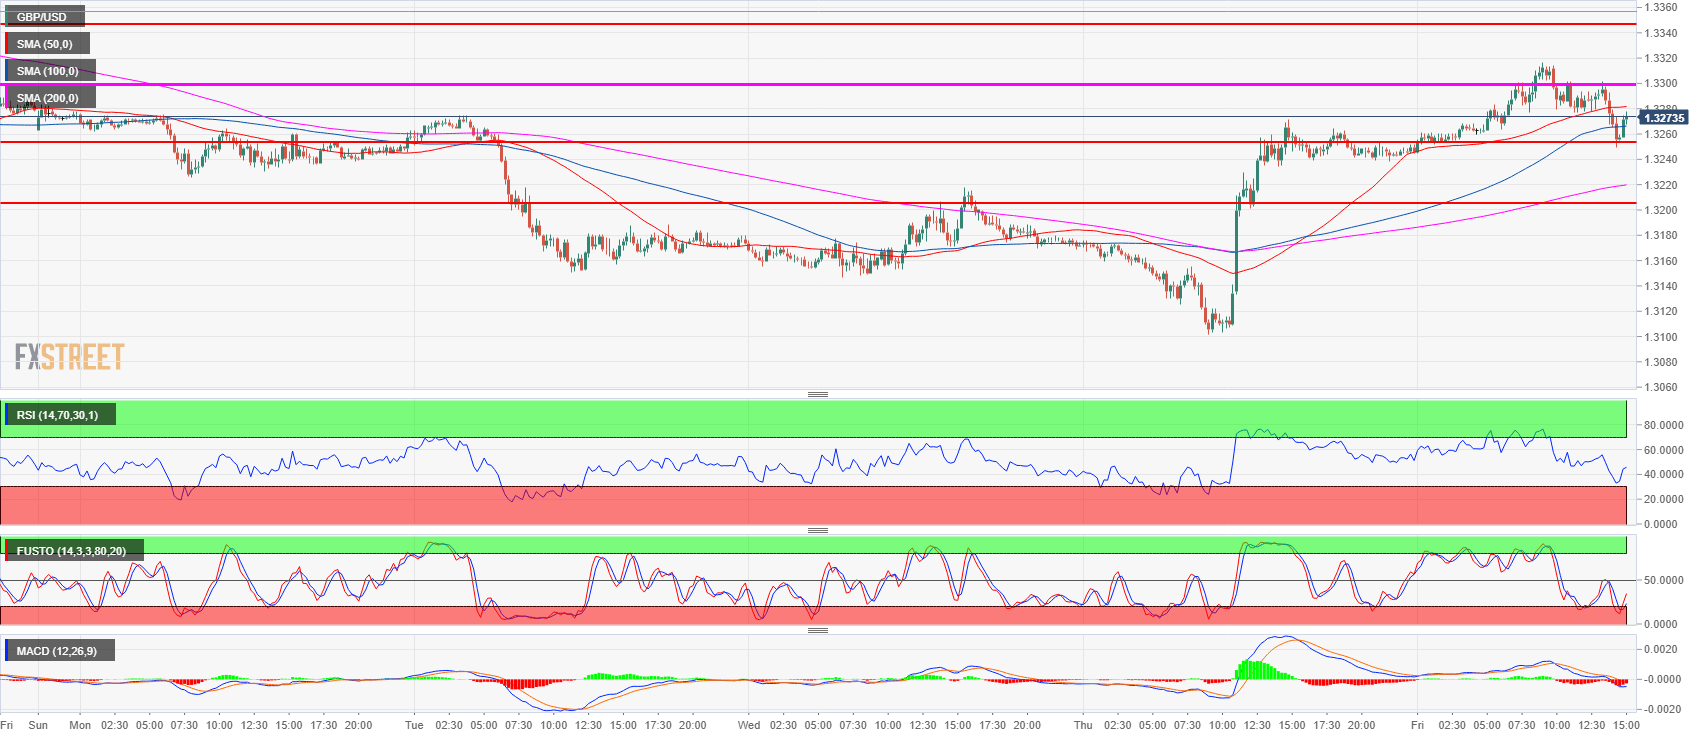Click the 1.3140 price axis label
This screenshot has width=1707, height=738.
[x=1661, y=286]
